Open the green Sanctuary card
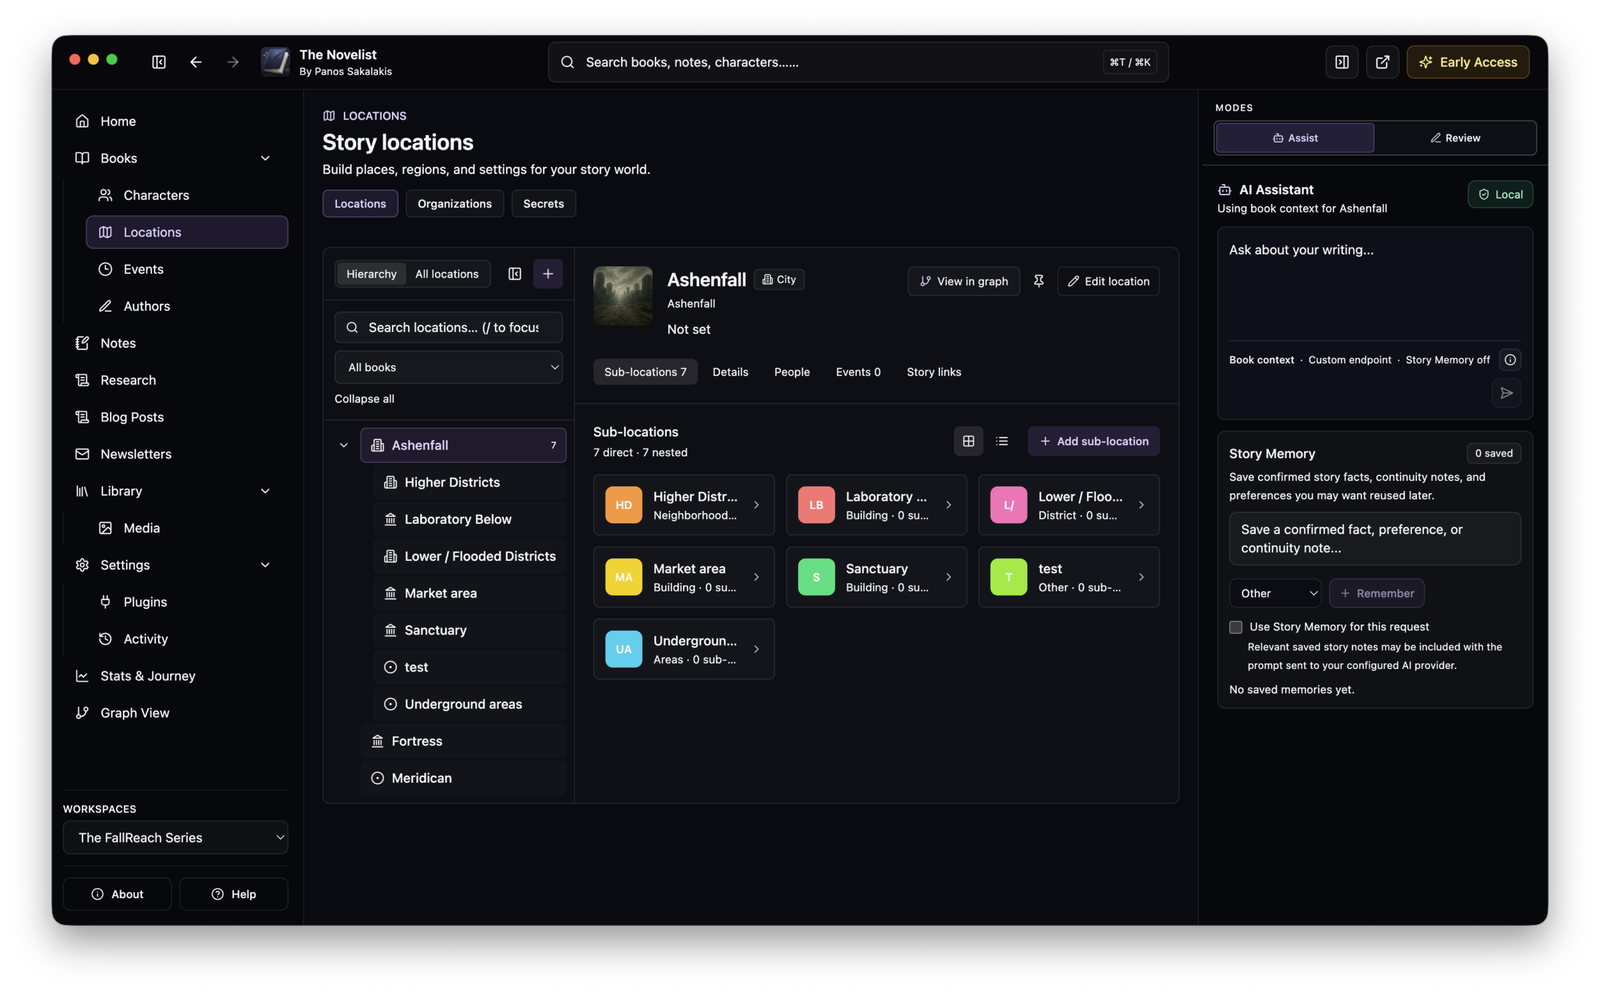Screen dimensions: 1600x994 876,577
